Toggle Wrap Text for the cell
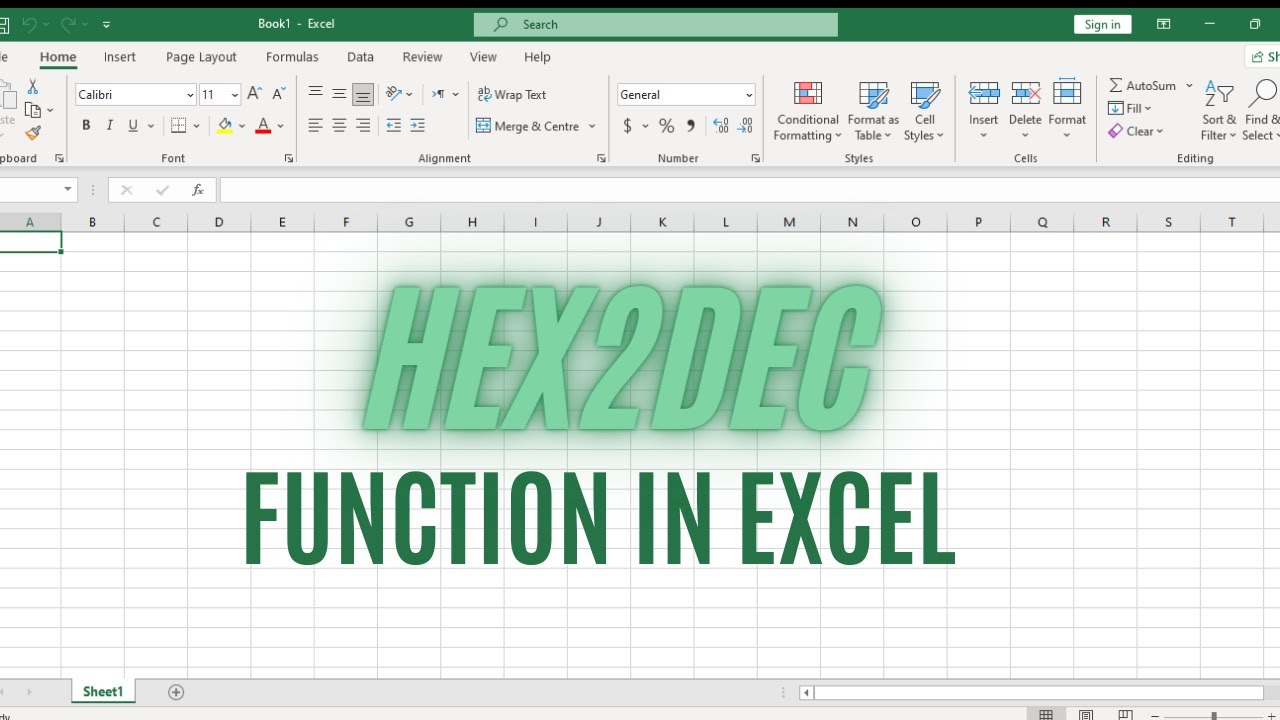This screenshot has height=720, width=1280. pyautogui.click(x=511, y=94)
